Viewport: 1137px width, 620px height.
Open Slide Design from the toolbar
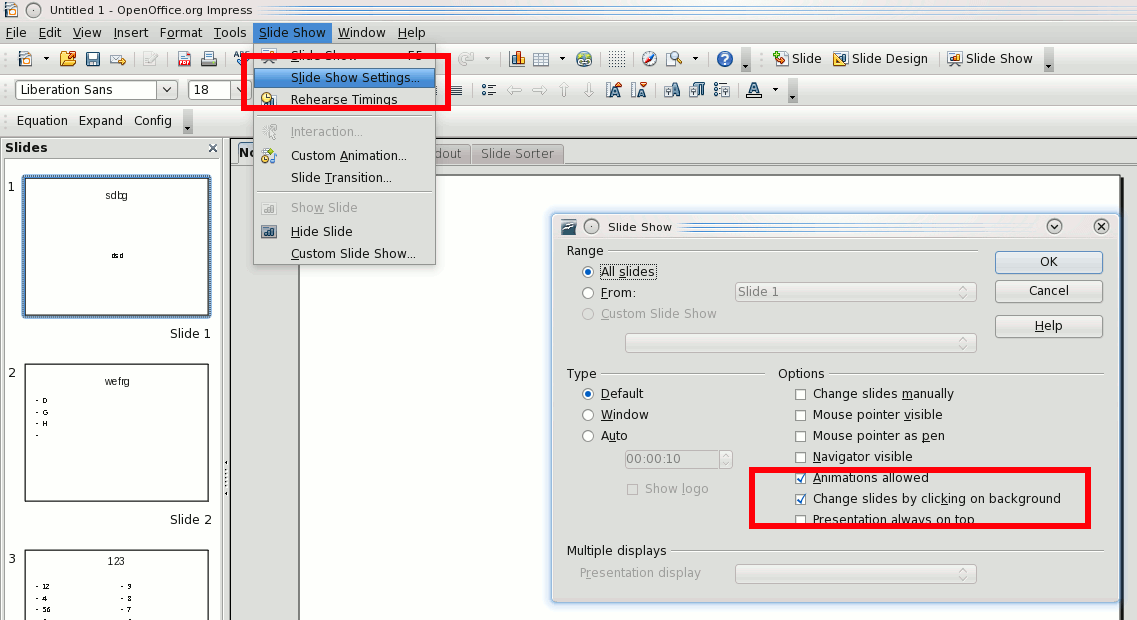point(880,59)
